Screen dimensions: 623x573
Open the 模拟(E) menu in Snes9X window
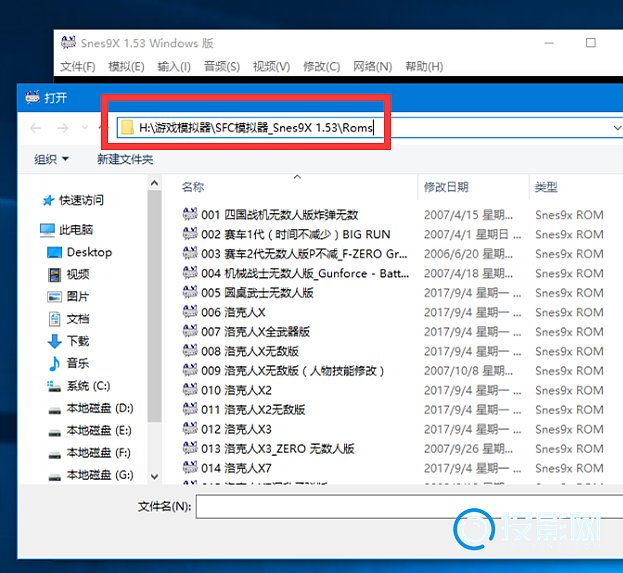(x=126, y=66)
